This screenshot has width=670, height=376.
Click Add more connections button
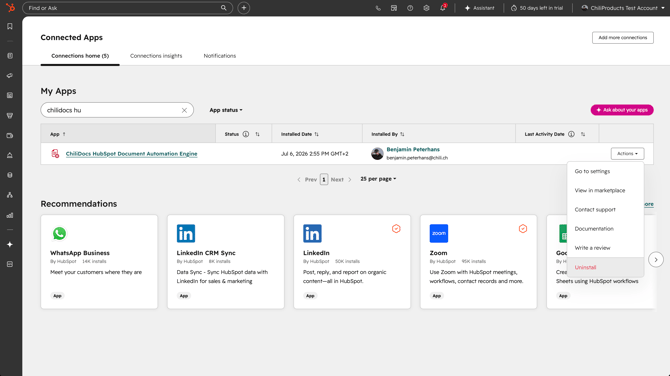[623, 38]
